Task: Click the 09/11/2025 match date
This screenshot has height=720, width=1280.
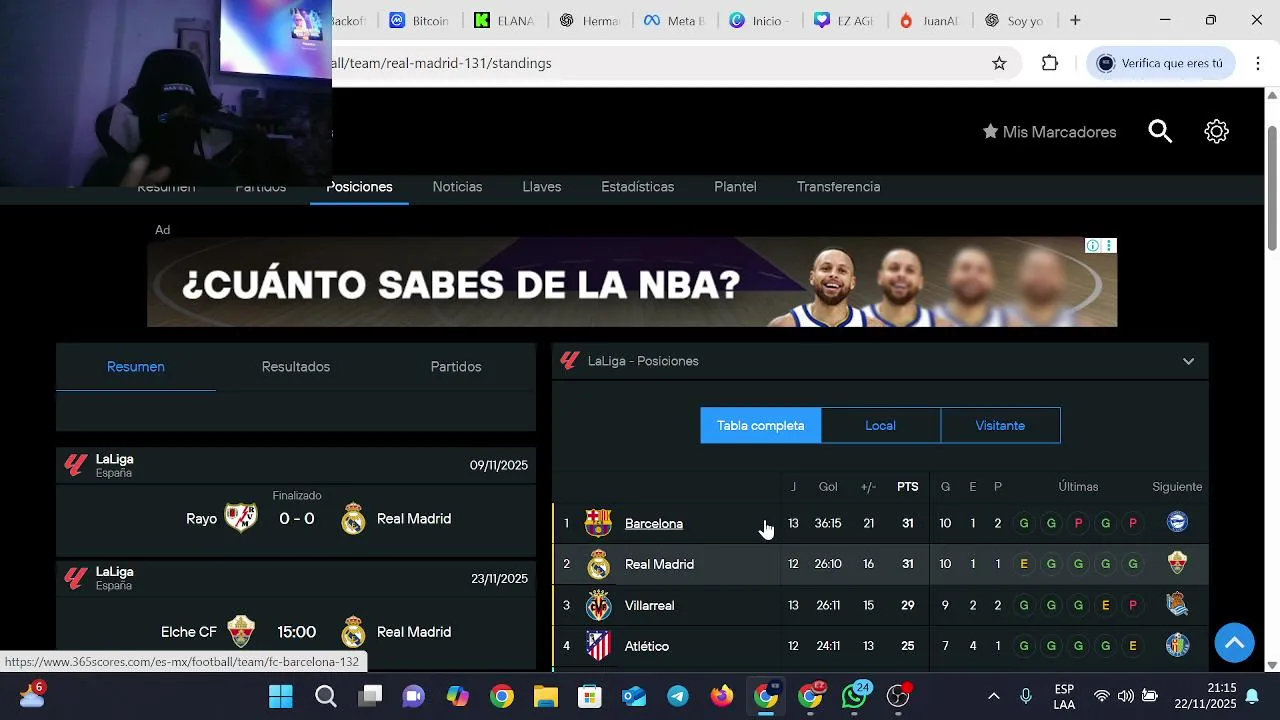Action: click(499, 465)
